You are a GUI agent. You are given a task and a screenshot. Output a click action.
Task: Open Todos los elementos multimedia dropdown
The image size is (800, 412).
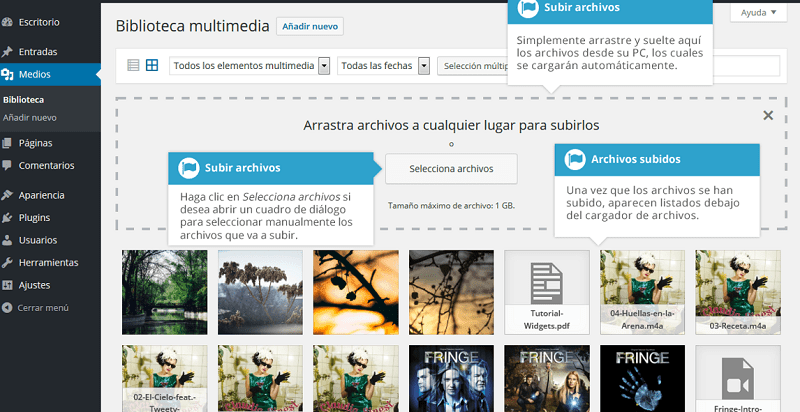pyautogui.click(x=249, y=66)
